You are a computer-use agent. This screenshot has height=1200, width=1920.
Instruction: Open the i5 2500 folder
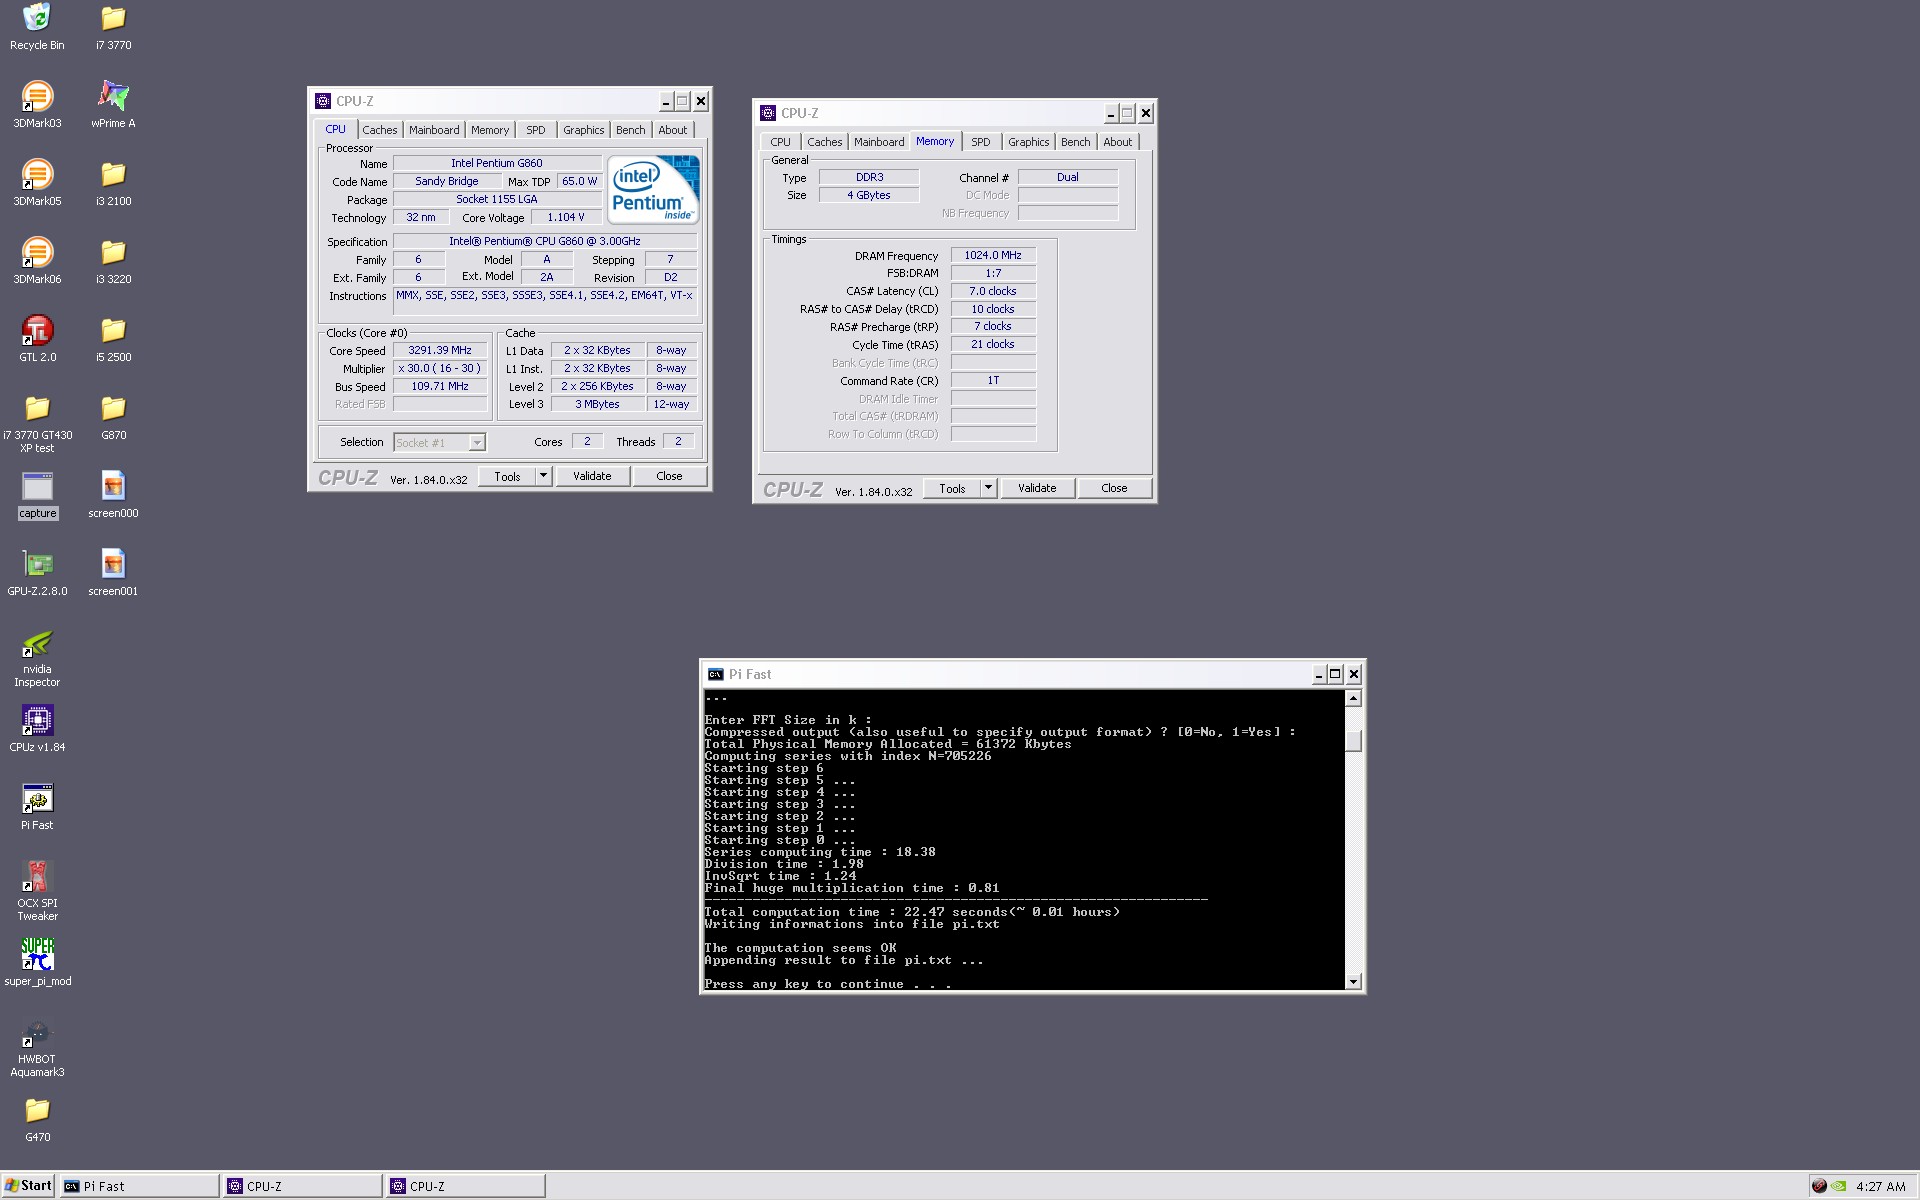point(113,338)
